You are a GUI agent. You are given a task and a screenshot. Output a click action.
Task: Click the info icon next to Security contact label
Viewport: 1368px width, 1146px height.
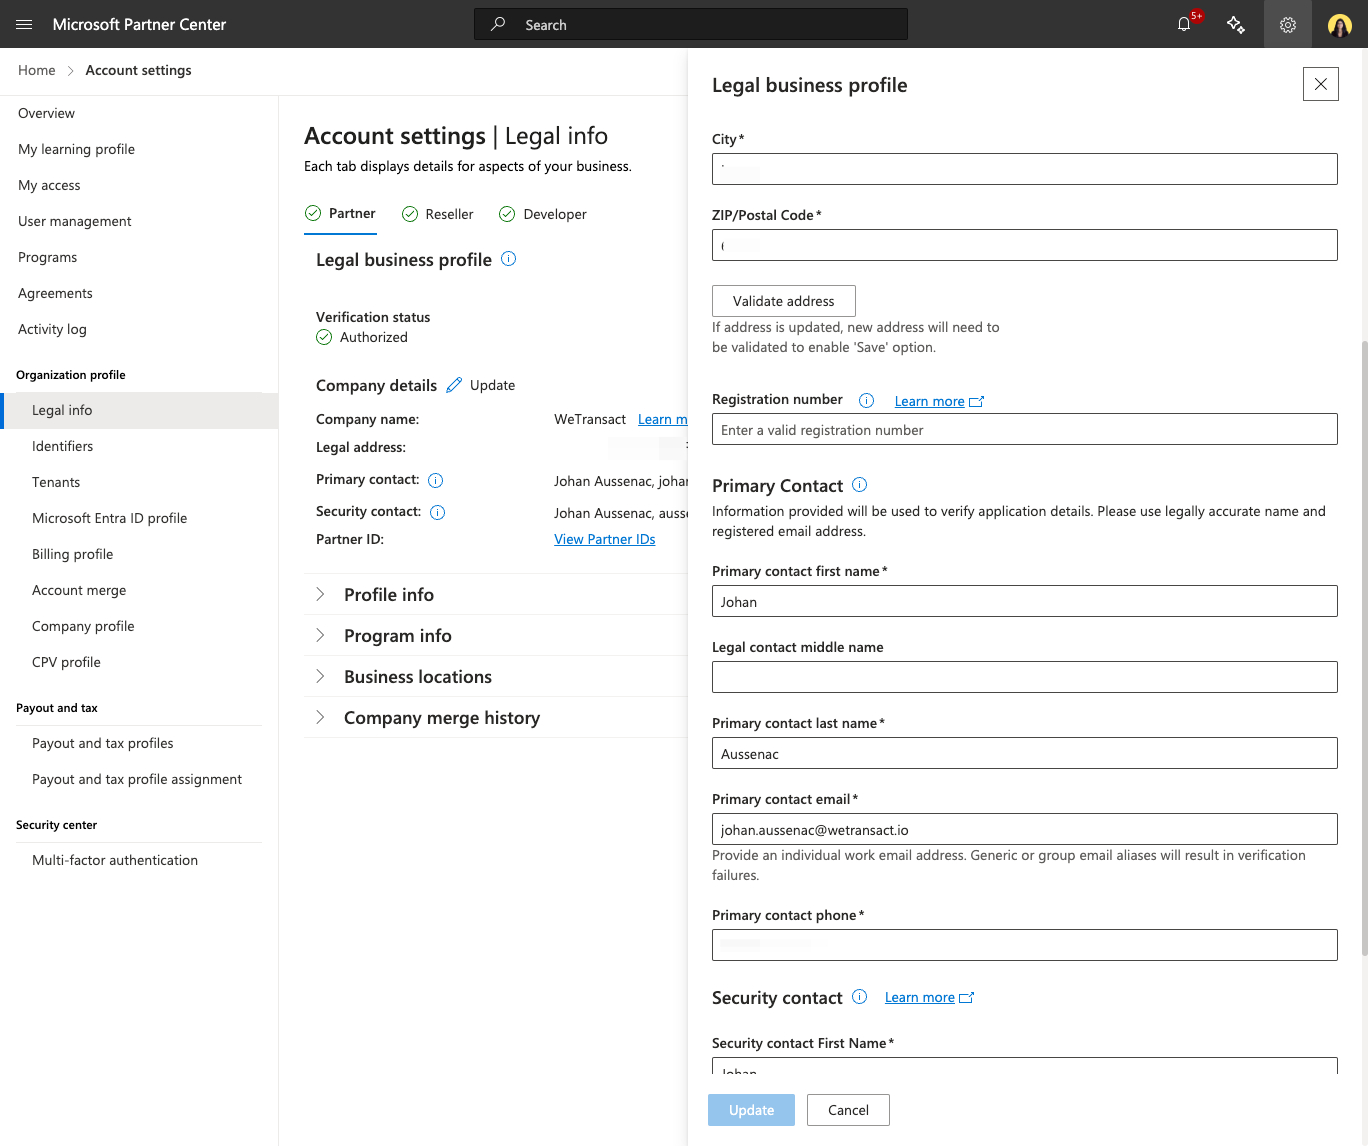click(438, 513)
